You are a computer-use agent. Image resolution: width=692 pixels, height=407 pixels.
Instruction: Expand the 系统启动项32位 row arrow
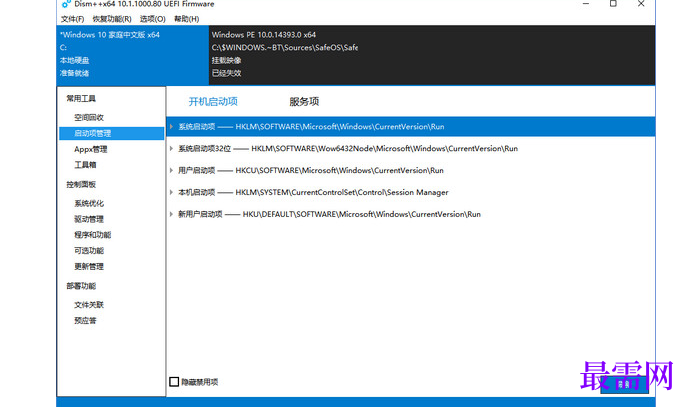pyautogui.click(x=171, y=149)
